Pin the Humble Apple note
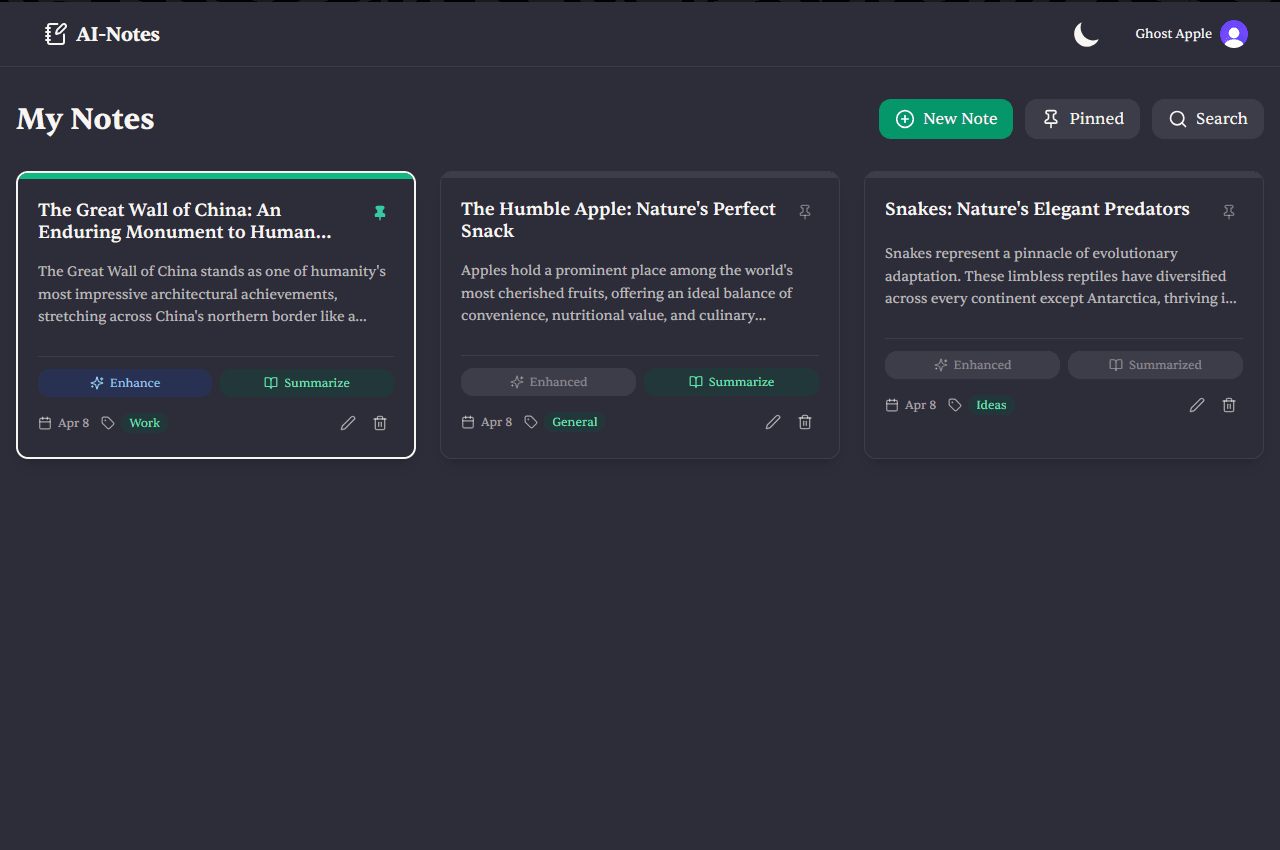The height and width of the screenshot is (850, 1280). [805, 211]
